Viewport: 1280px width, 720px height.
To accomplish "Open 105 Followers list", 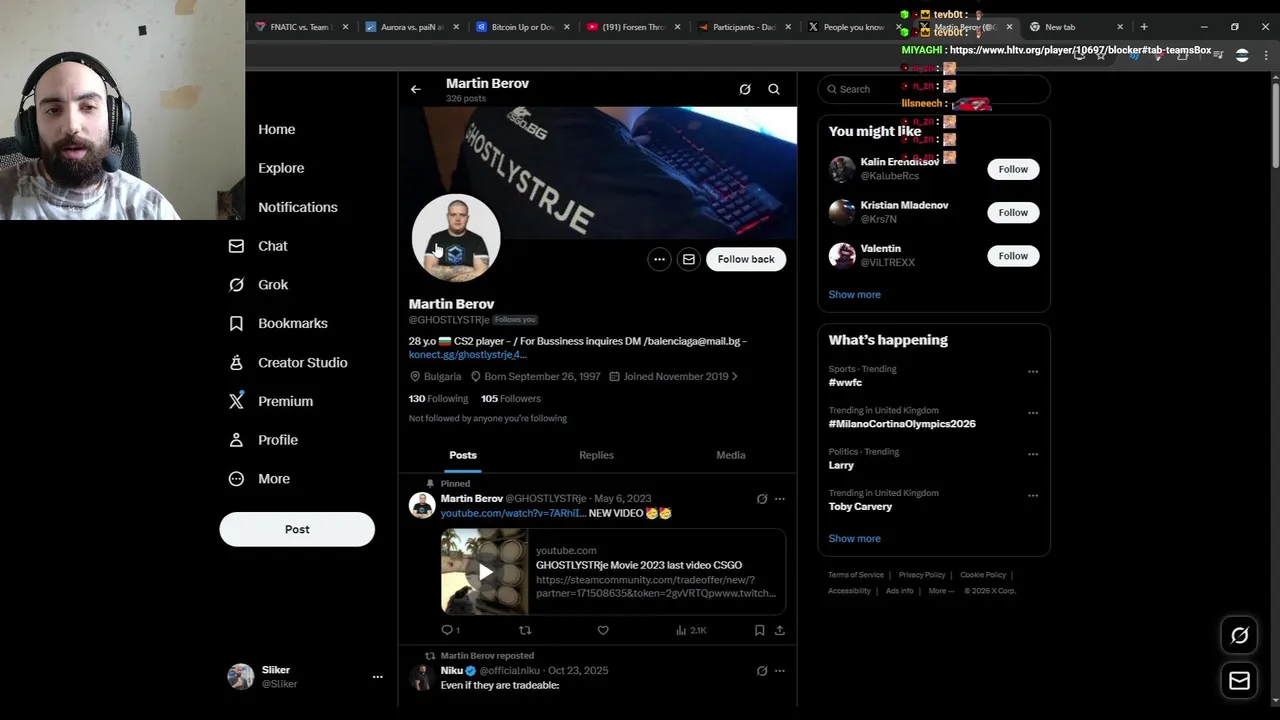I will pyautogui.click(x=510, y=399).
